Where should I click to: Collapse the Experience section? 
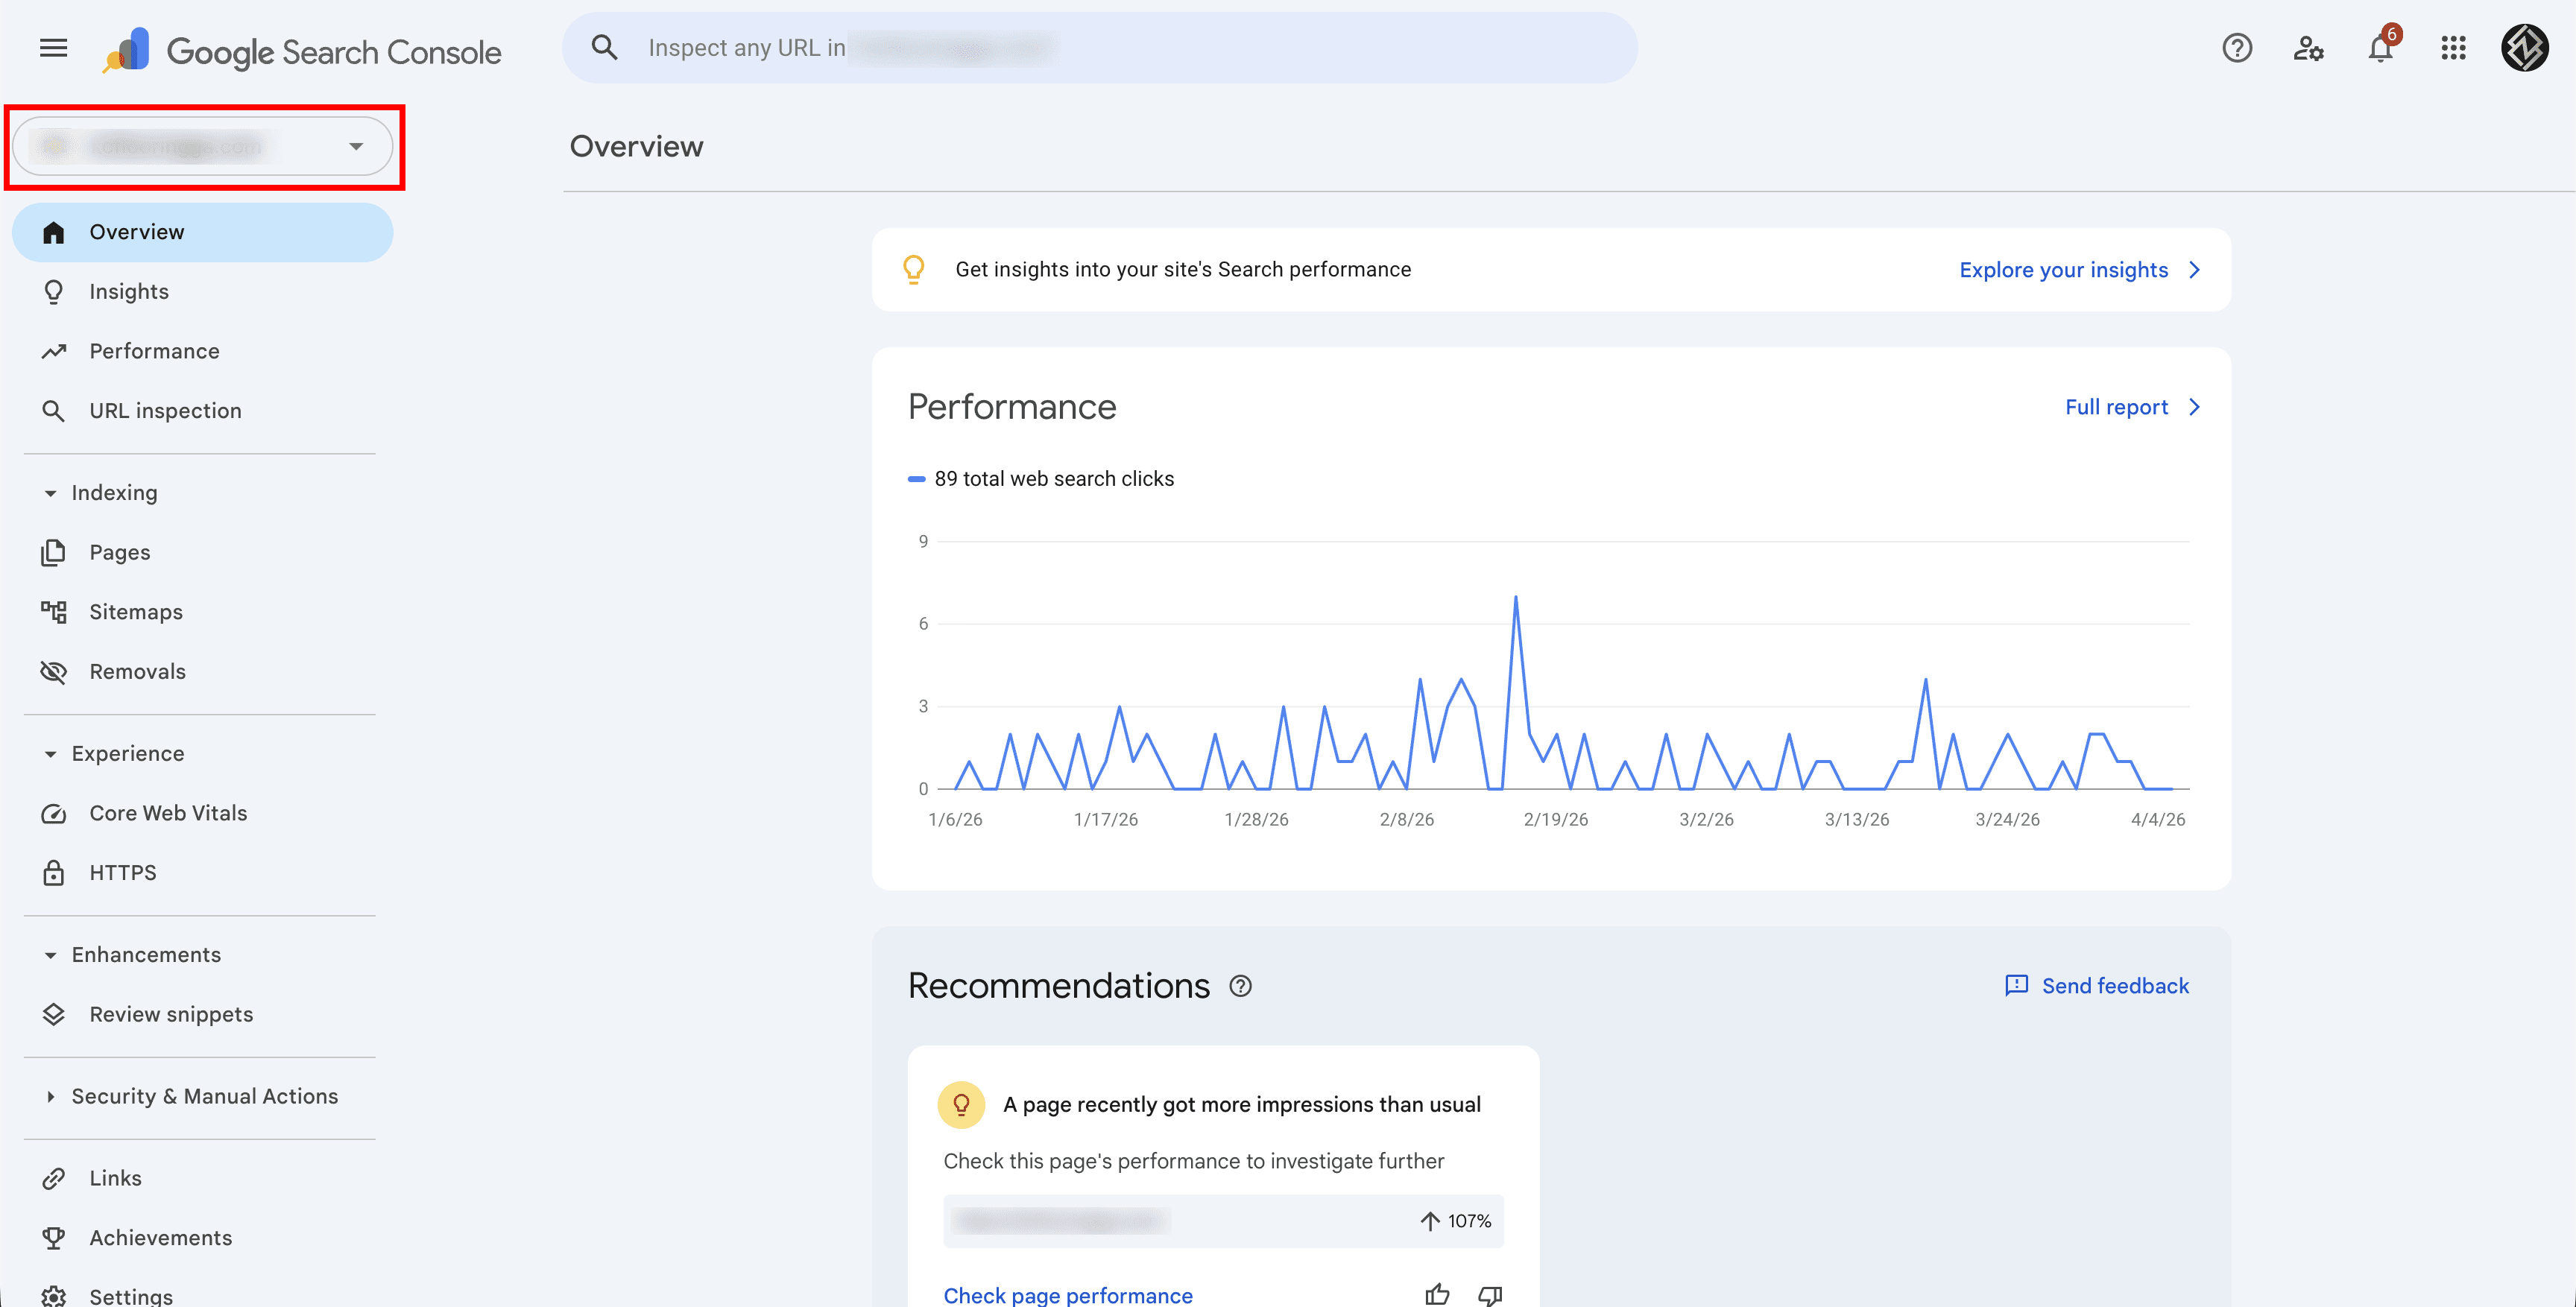pos(51,753)
